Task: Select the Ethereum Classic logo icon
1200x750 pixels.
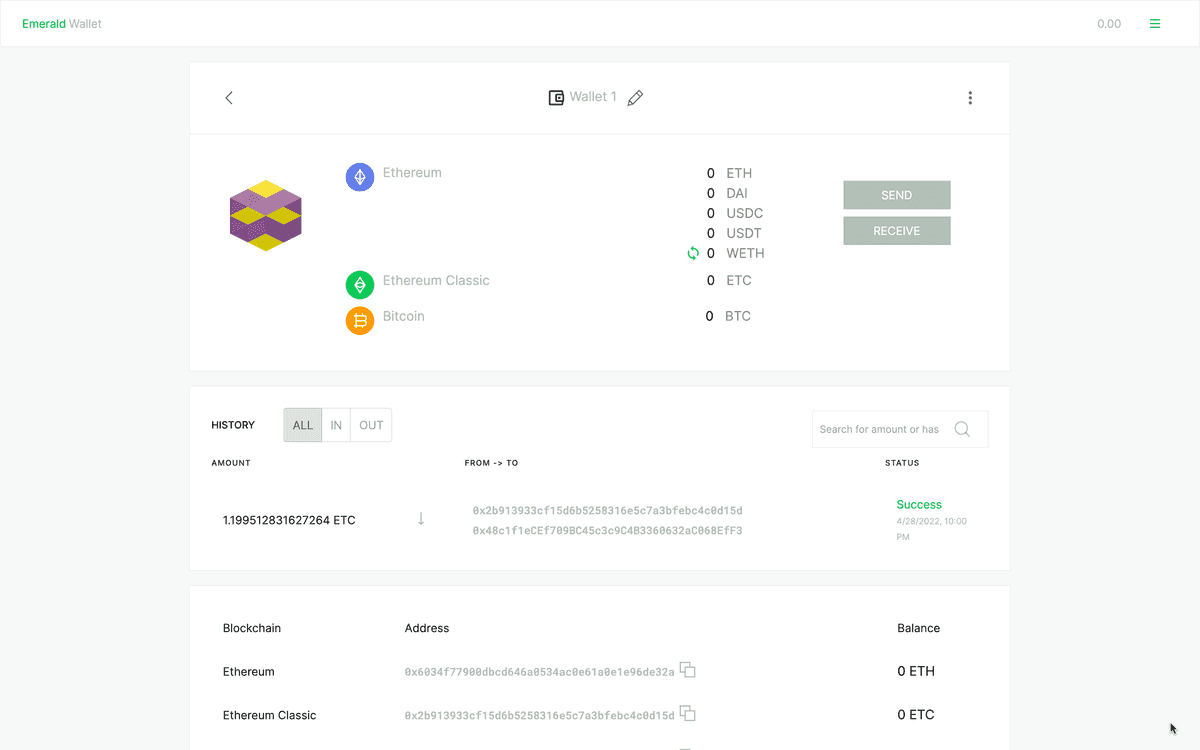Action: 359,285
